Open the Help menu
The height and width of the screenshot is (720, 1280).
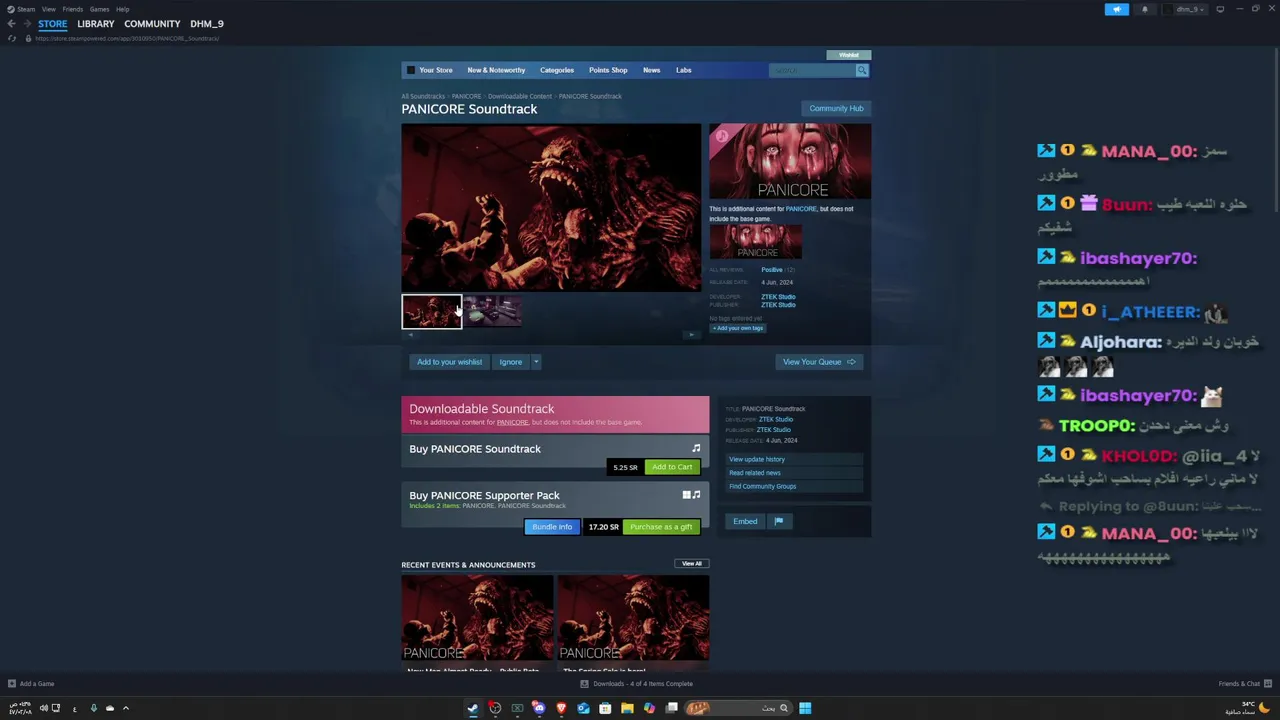122,9
